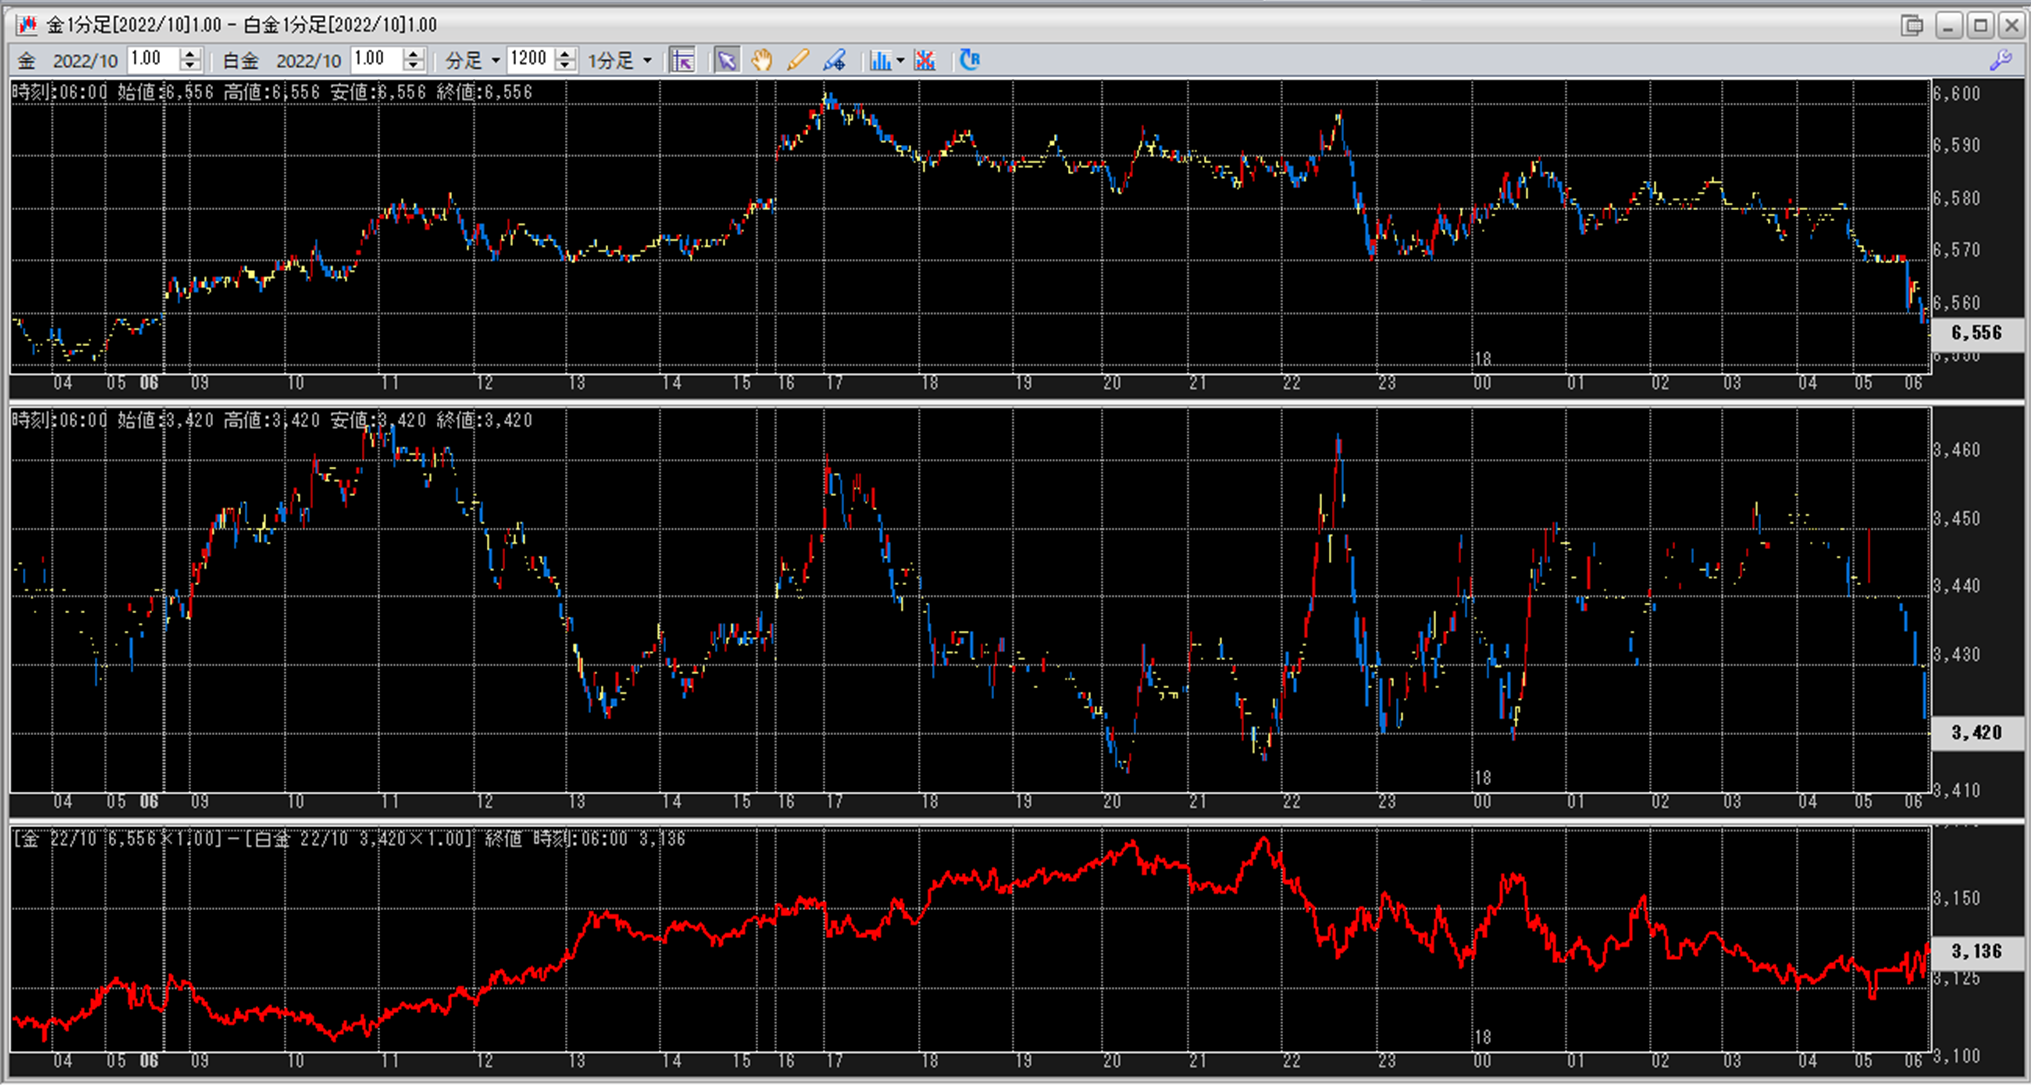Click the delete chart indicators icon

(x=925, y=60)
